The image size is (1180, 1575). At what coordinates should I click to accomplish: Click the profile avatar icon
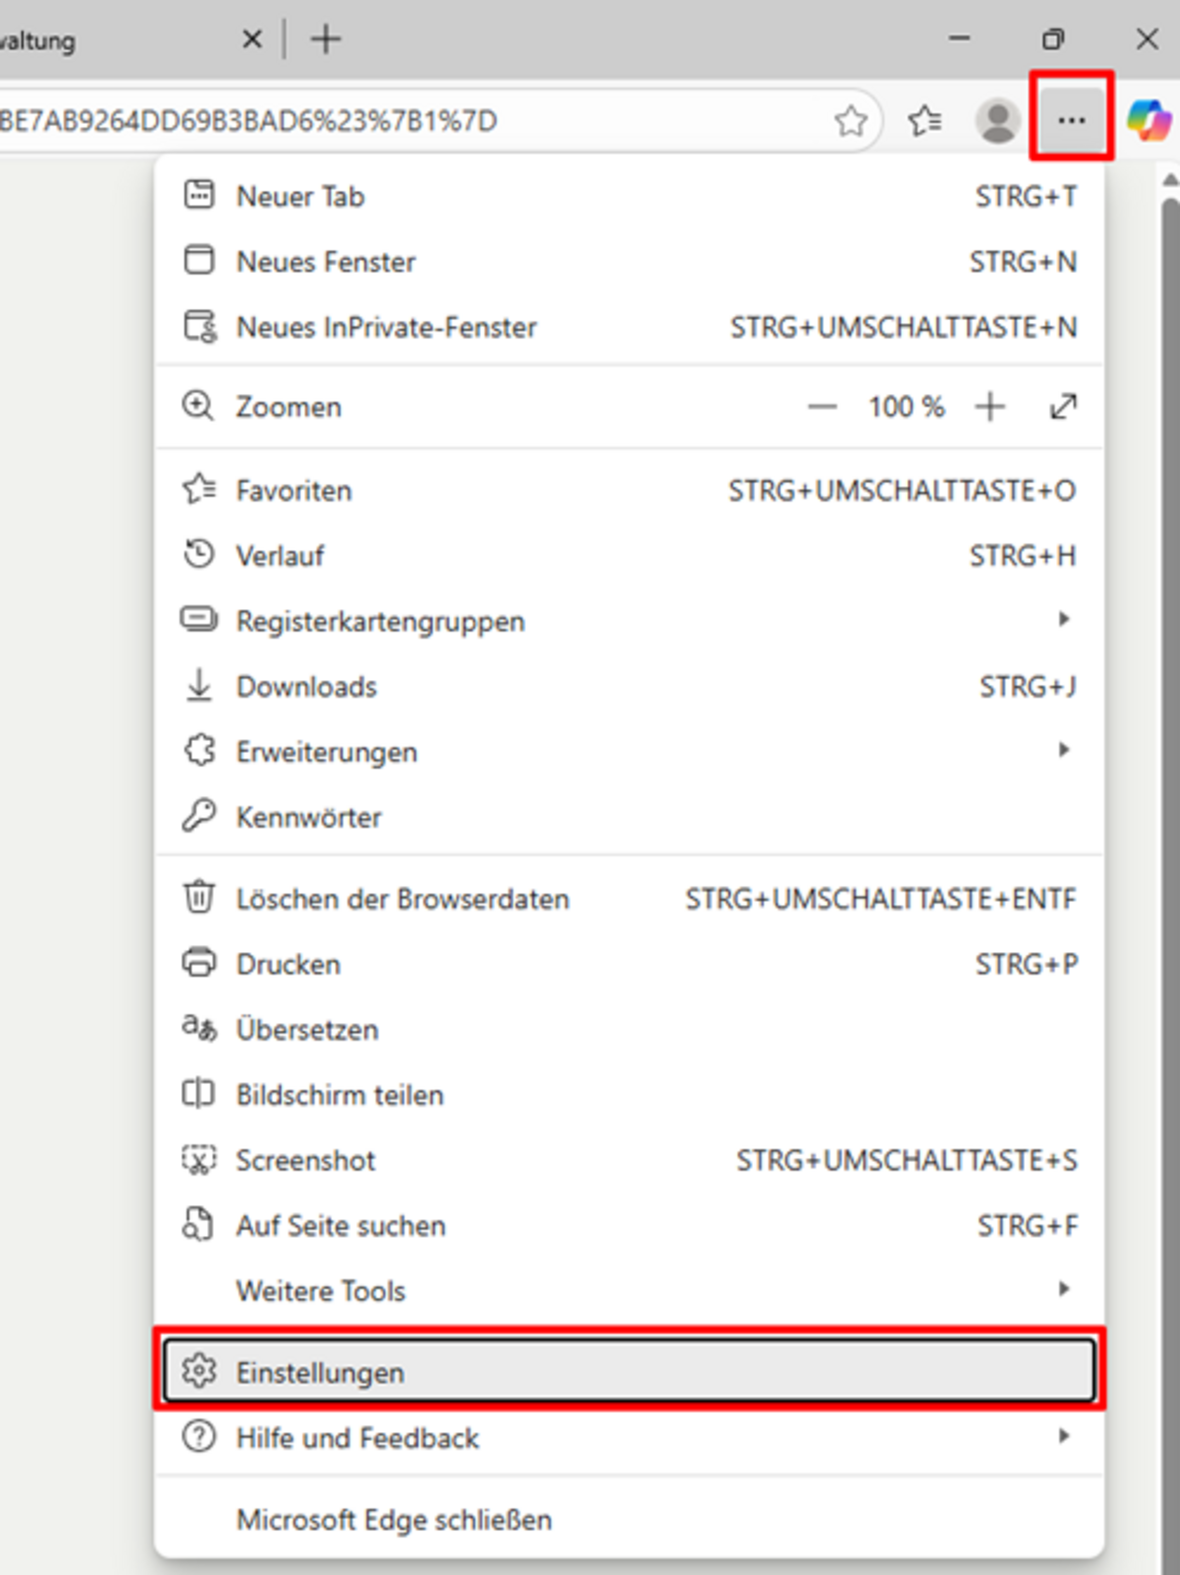[x=997, y=121]
